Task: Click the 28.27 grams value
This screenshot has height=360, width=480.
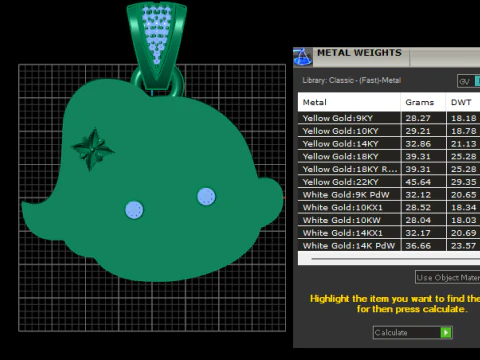Action: pos(418,118)
